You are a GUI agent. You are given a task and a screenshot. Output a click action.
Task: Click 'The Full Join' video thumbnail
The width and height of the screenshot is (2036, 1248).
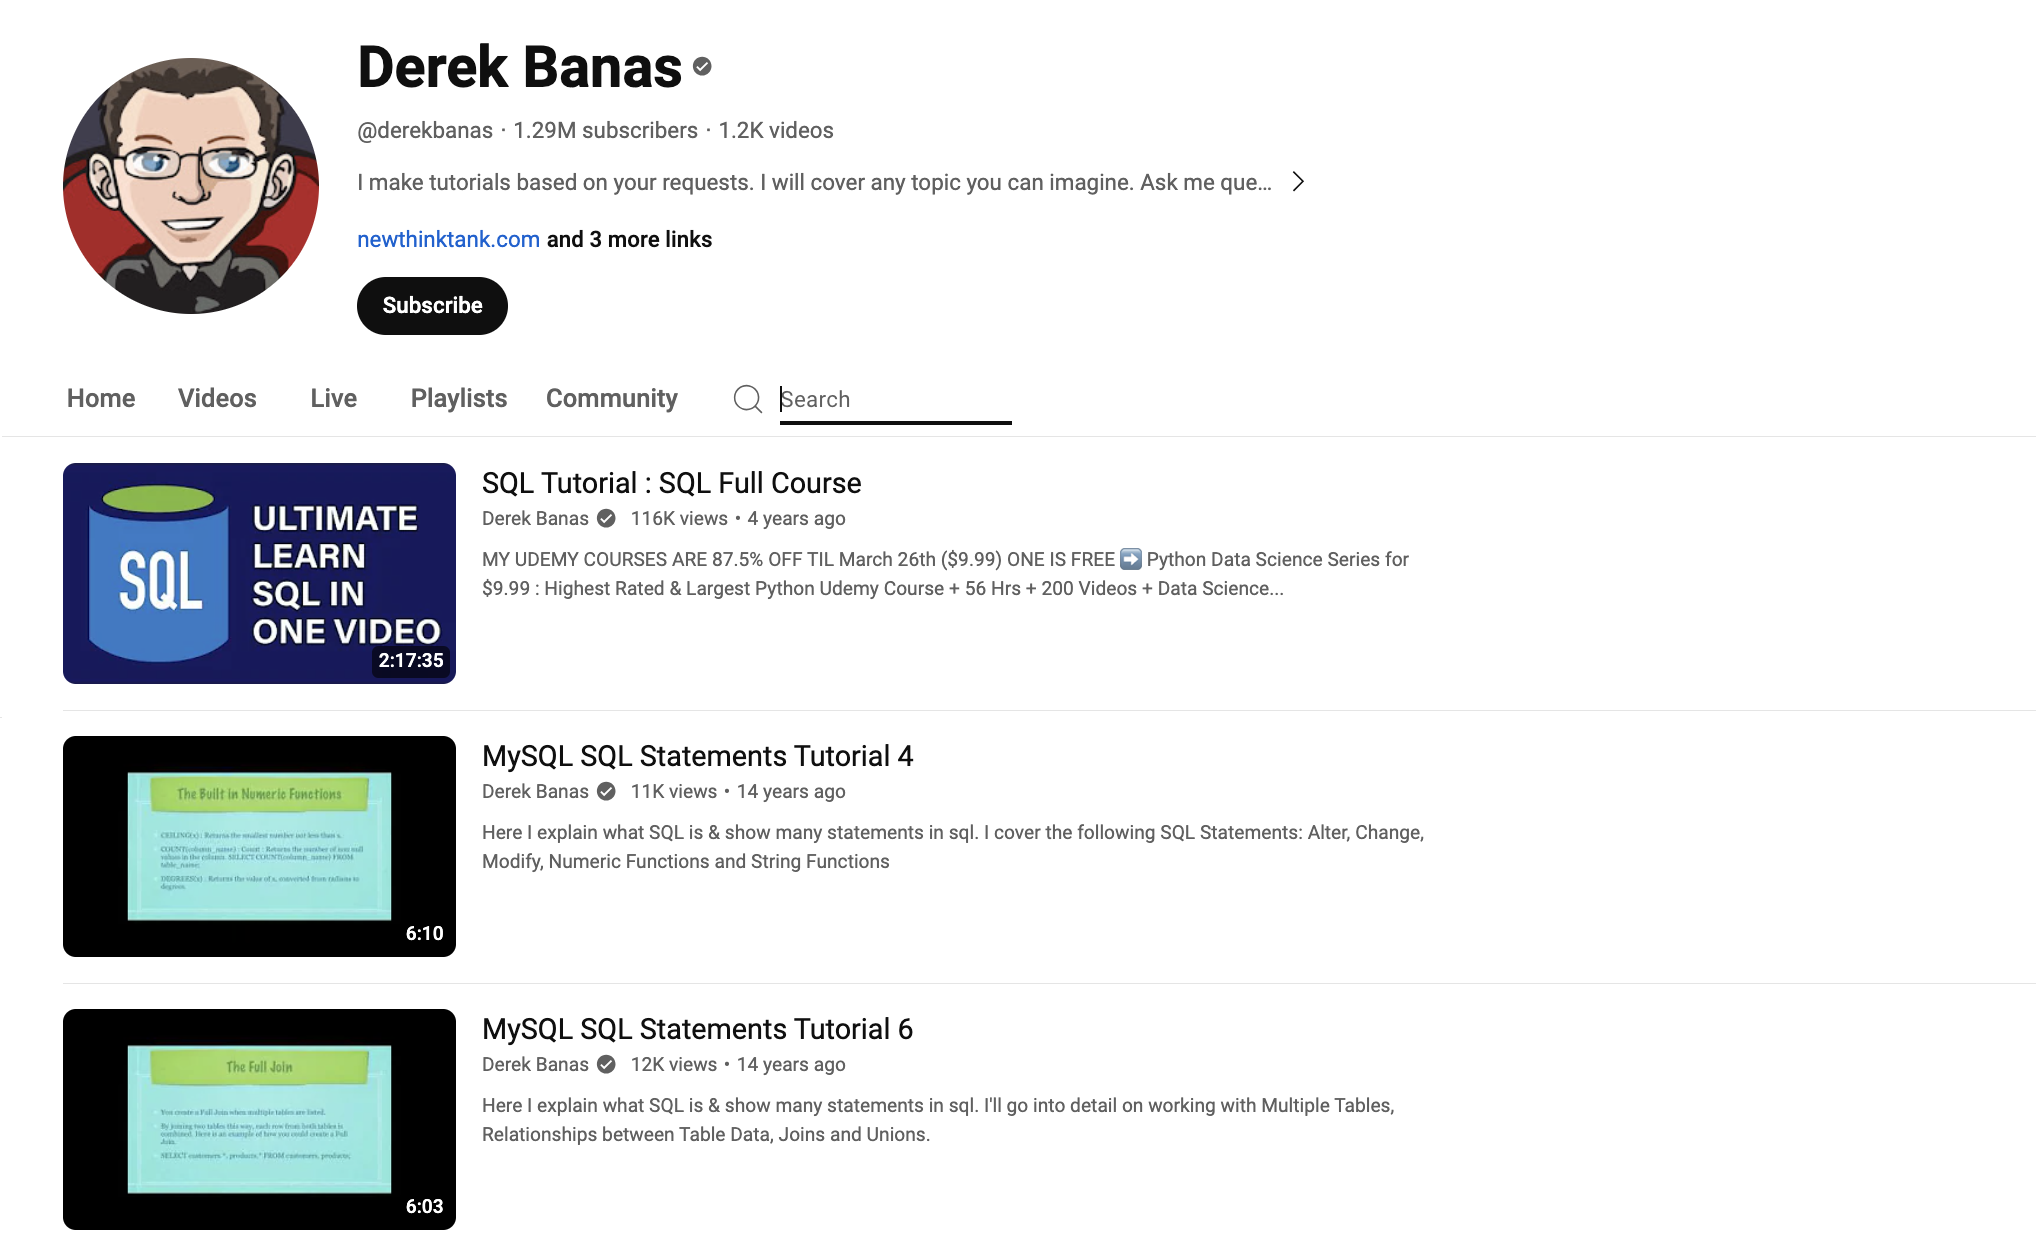click(259, 1119)
